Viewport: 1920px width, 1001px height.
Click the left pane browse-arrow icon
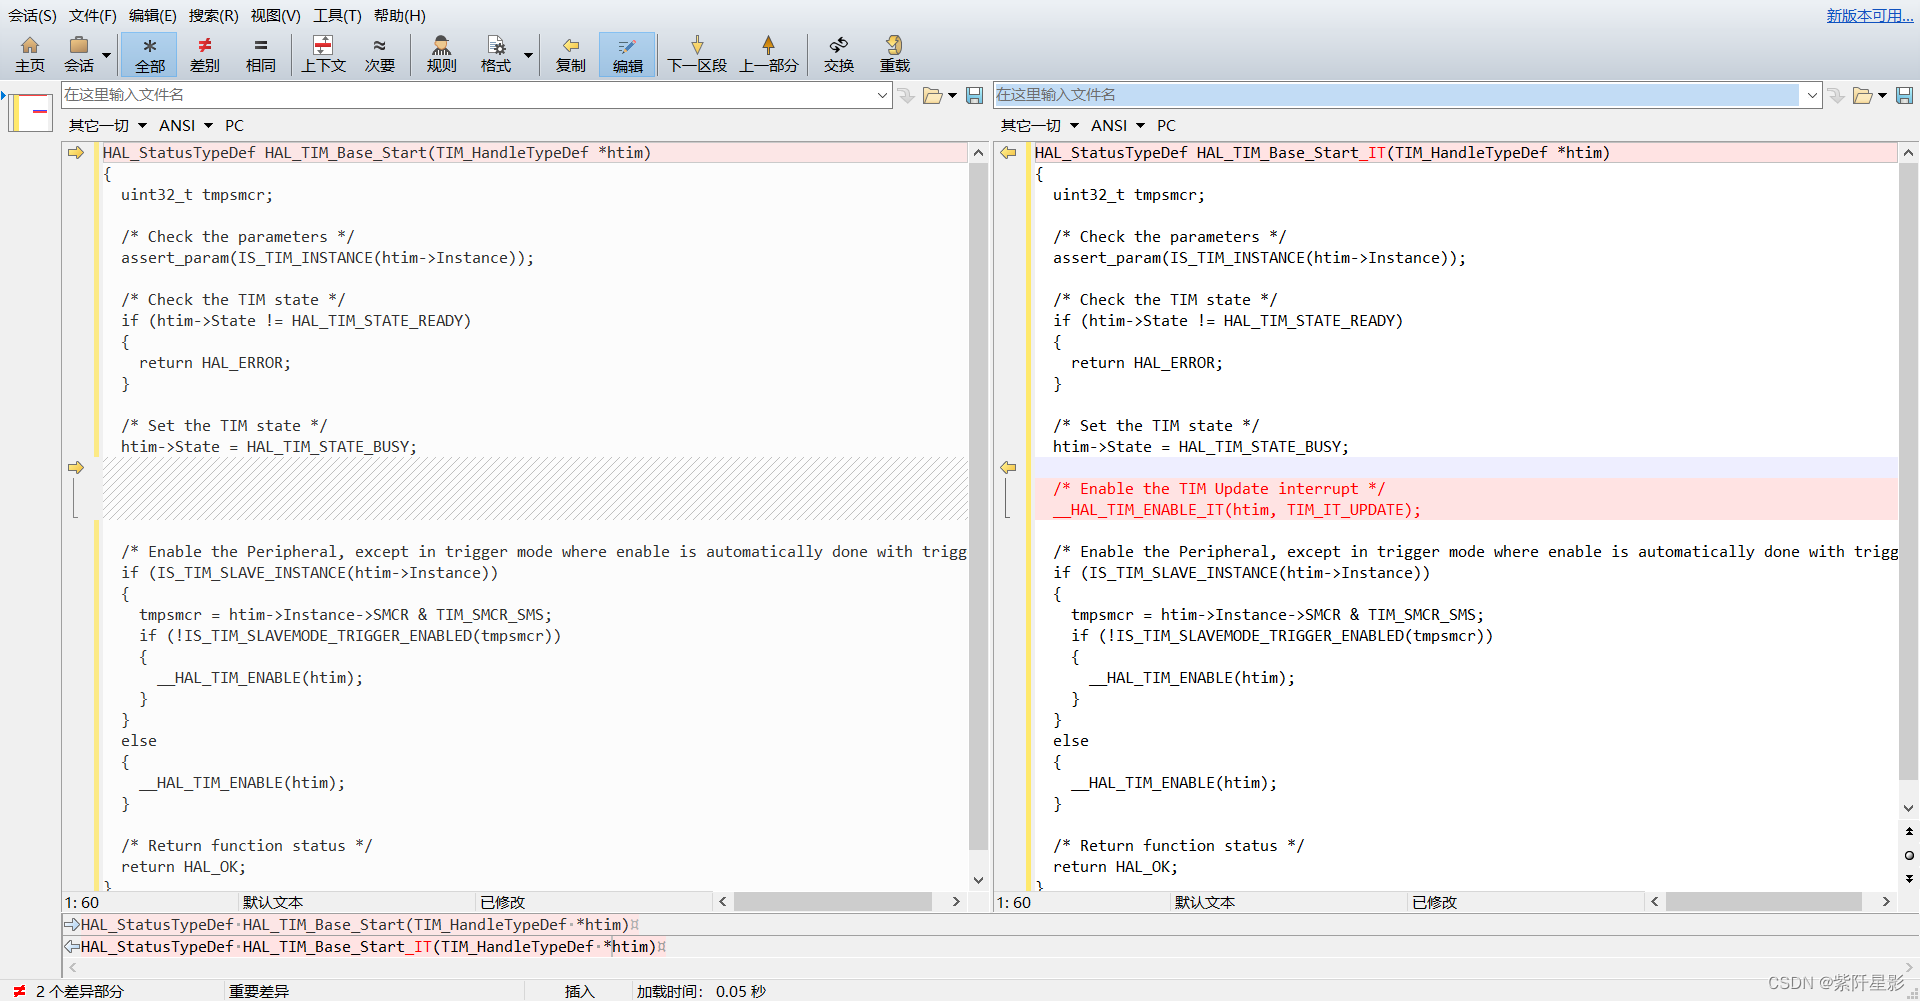[x=906, y=95]
